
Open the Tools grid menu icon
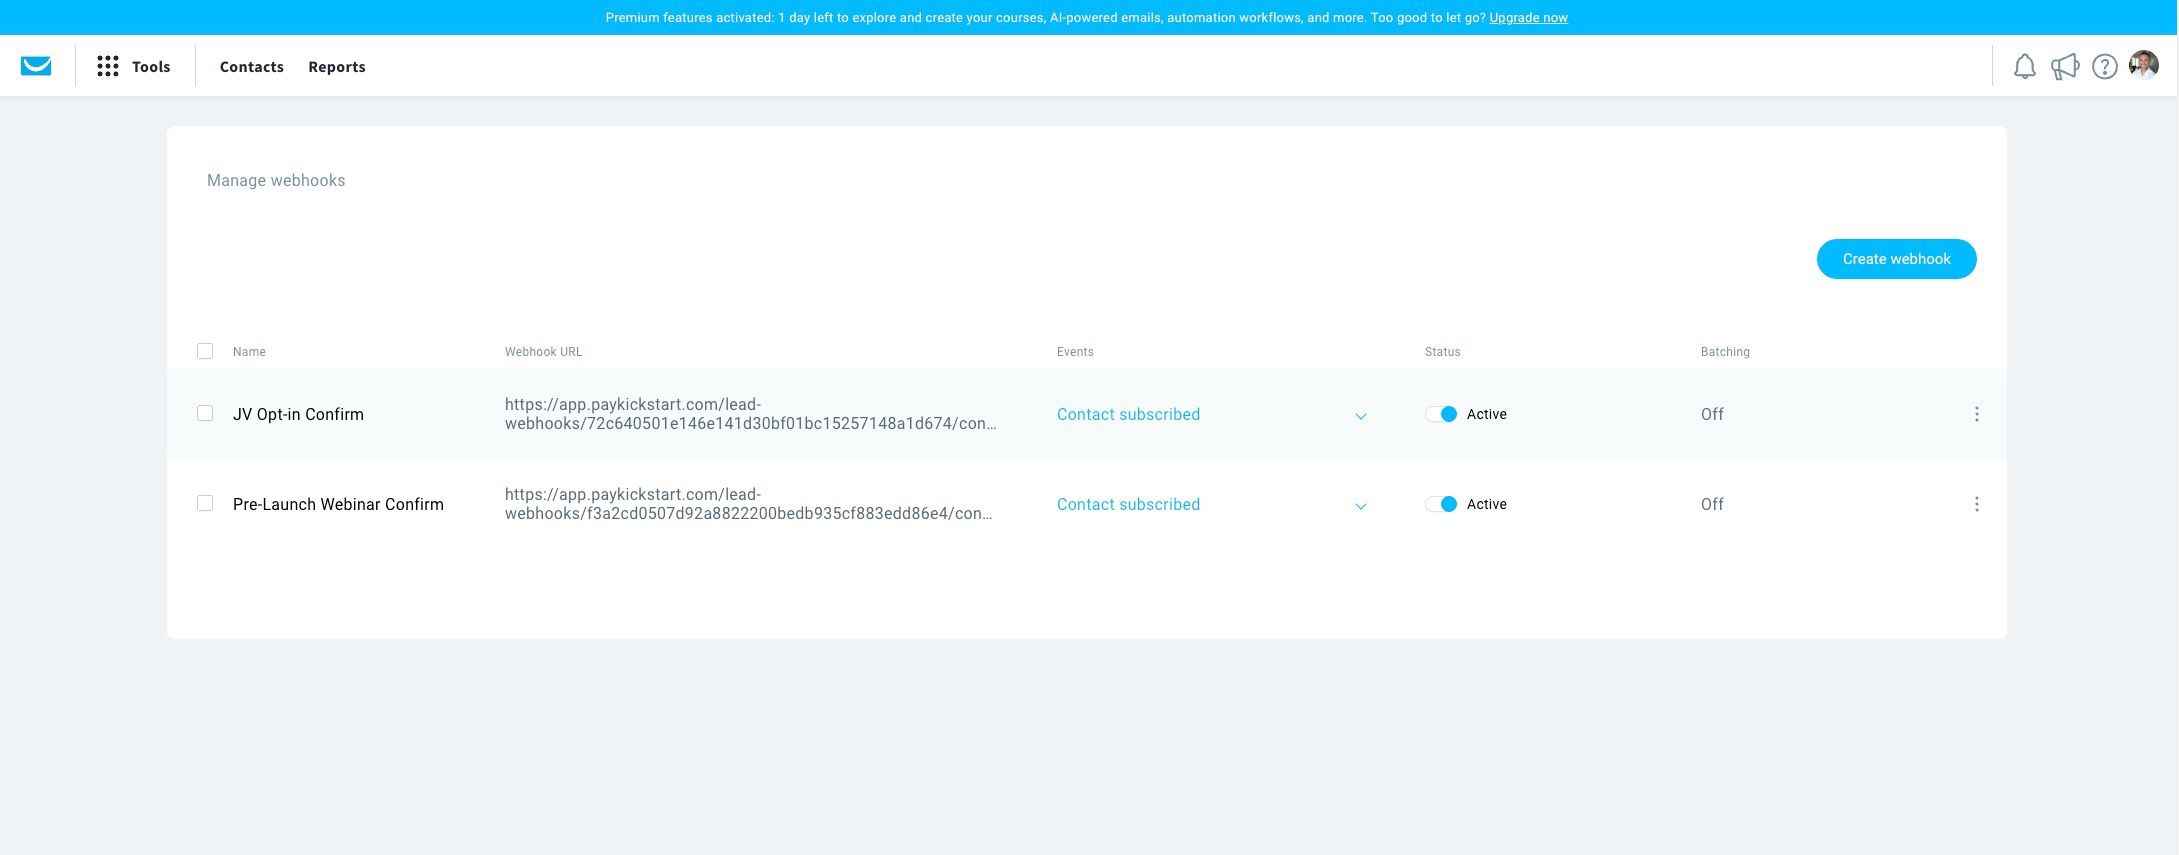click(108, 66)
